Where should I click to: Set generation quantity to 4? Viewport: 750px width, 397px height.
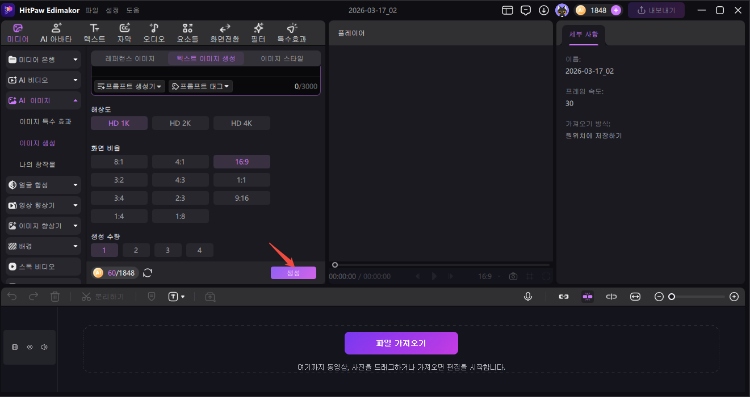pos(199,250)
